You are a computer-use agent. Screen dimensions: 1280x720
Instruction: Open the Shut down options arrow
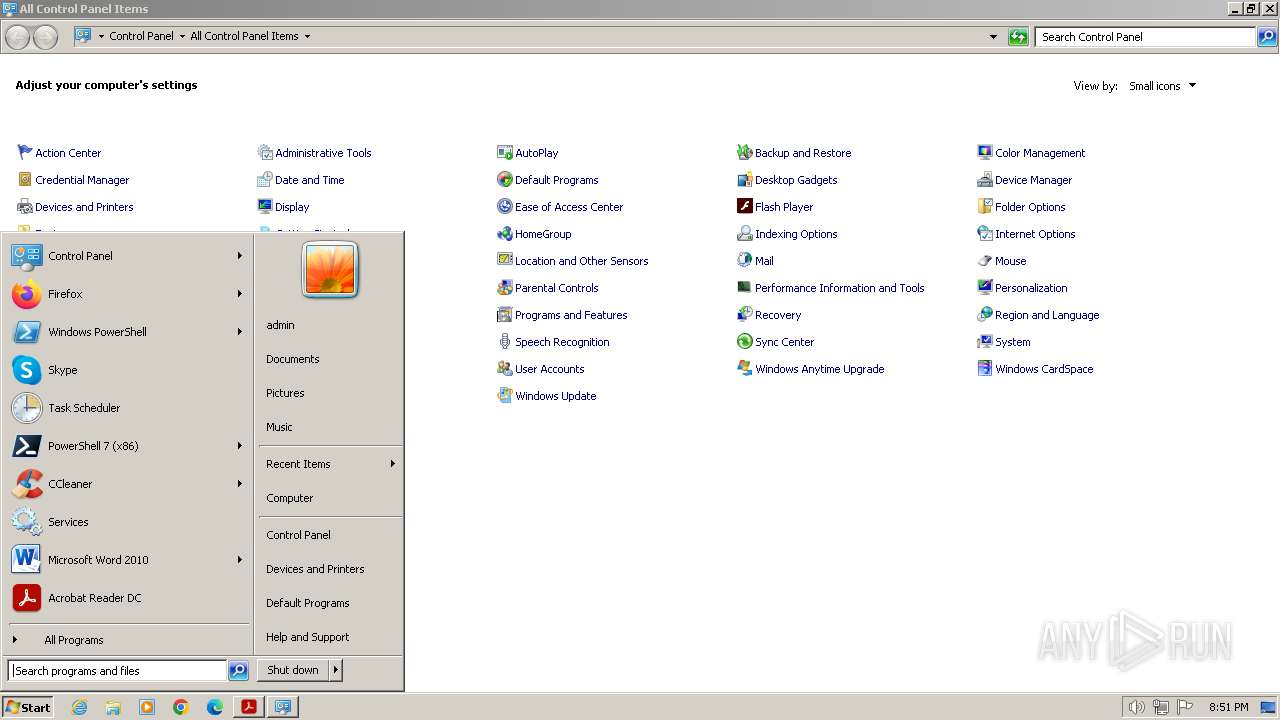point(336,670)
